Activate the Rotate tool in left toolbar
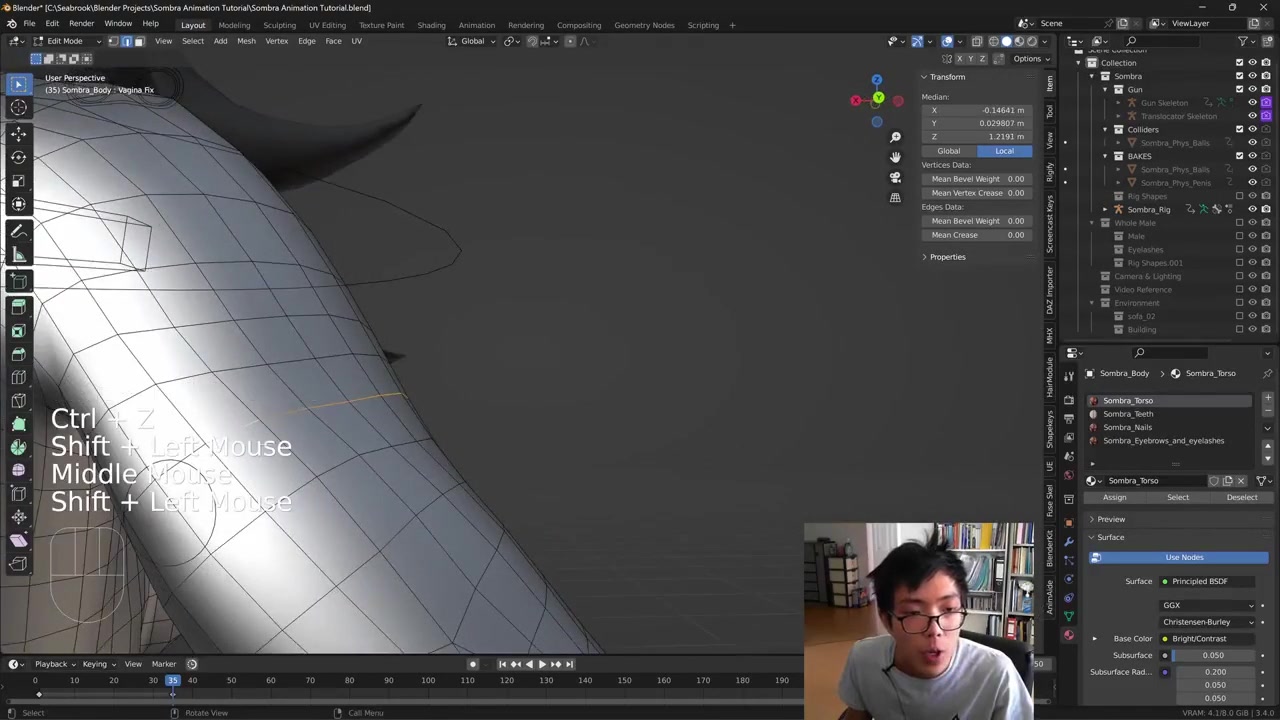Screen dimensions: 1280x720 [18, 157]
